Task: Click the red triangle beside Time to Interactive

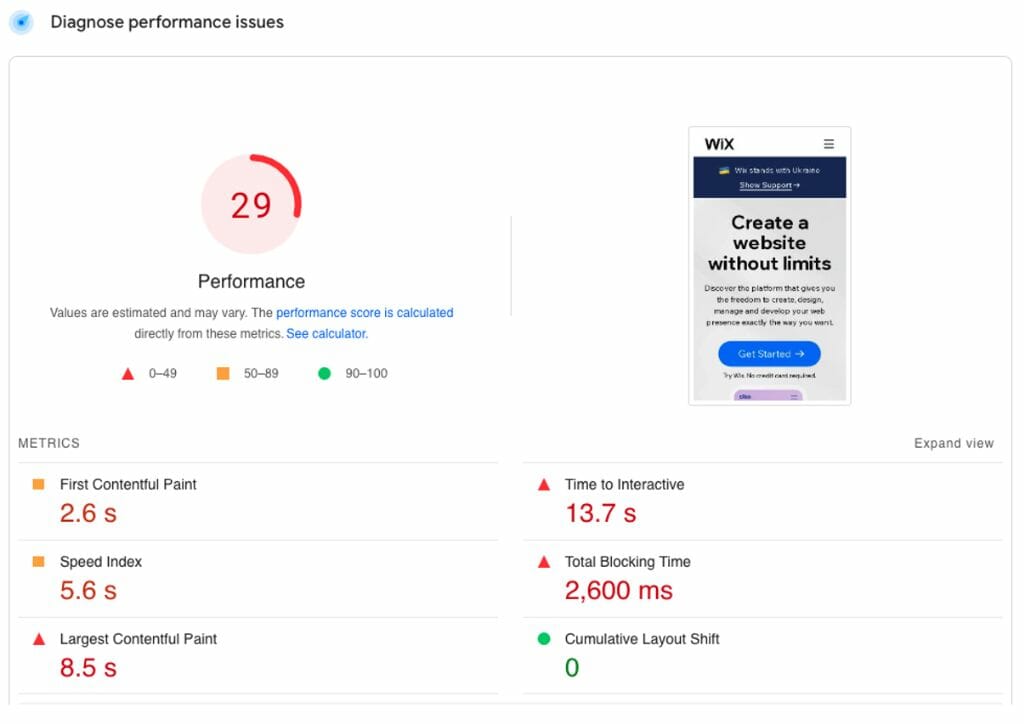Action: tap(544, 484)
